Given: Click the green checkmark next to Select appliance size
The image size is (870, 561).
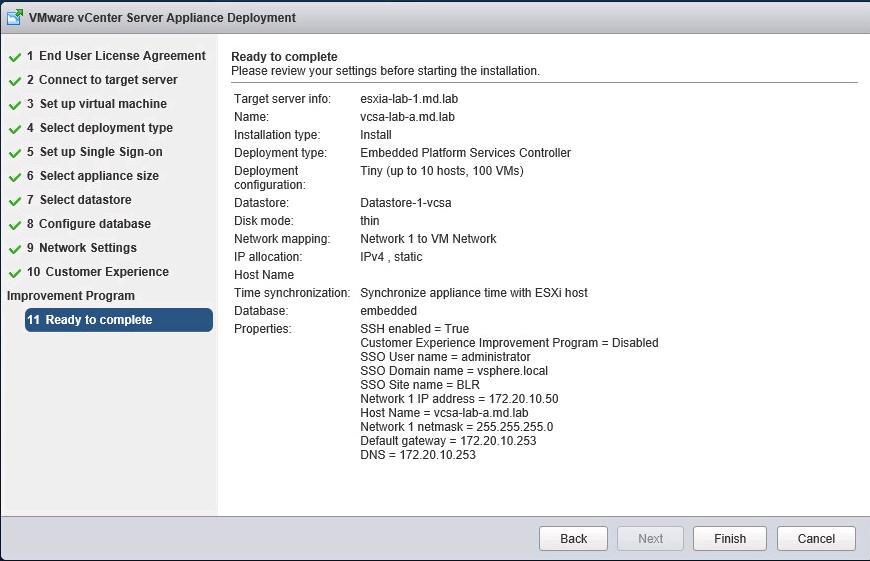Looking at the screenshot, I should coord(15,177).
